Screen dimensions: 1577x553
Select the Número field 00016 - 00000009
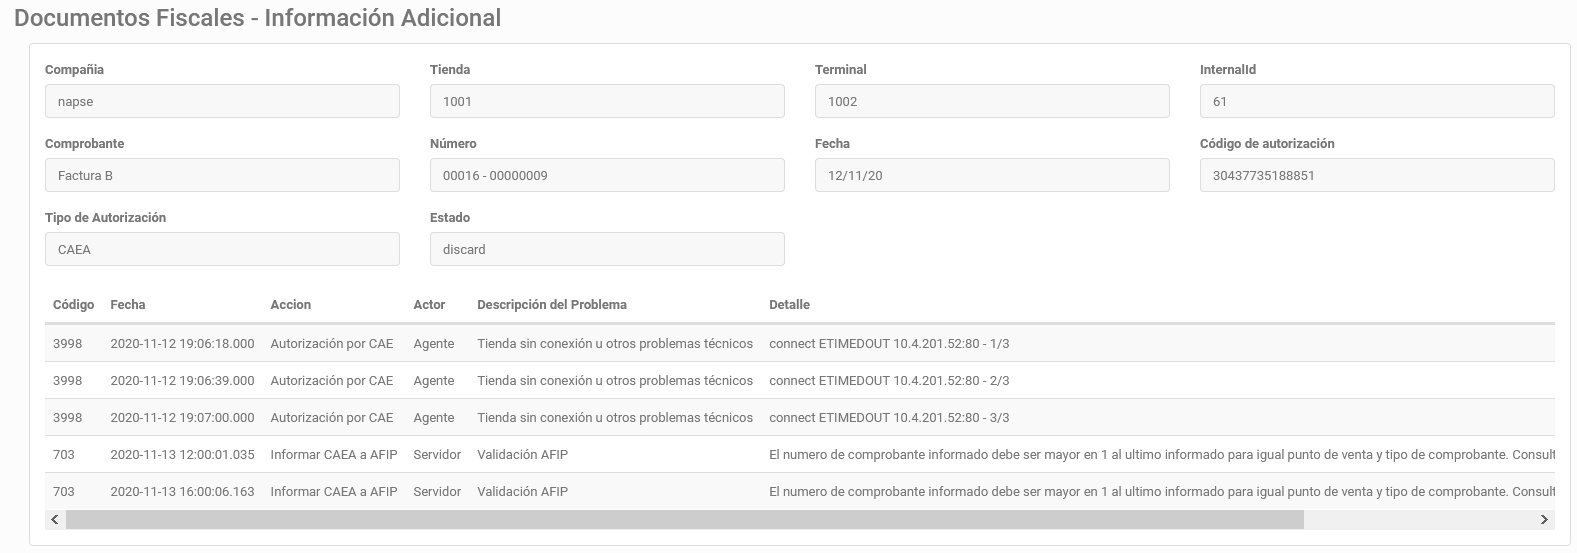(607, 175)
